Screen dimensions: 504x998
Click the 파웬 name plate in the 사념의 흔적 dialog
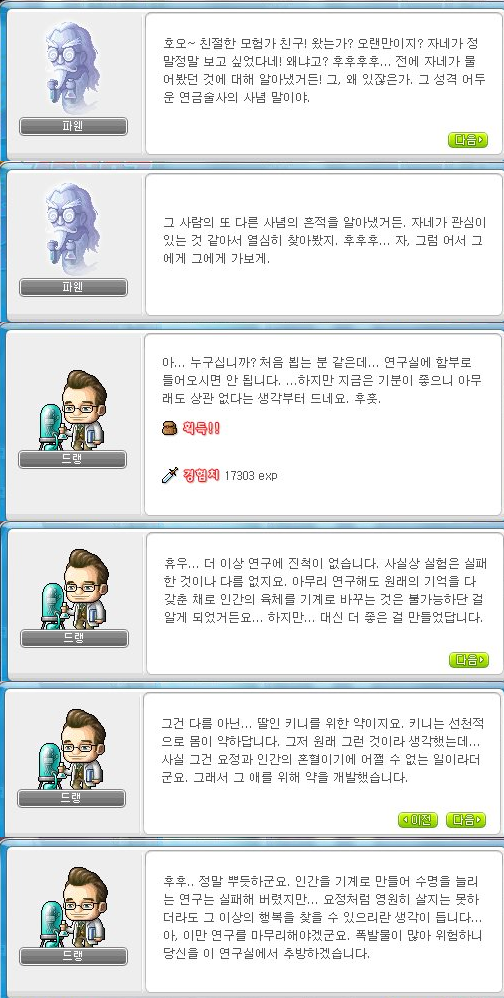(x=73, y=288)
